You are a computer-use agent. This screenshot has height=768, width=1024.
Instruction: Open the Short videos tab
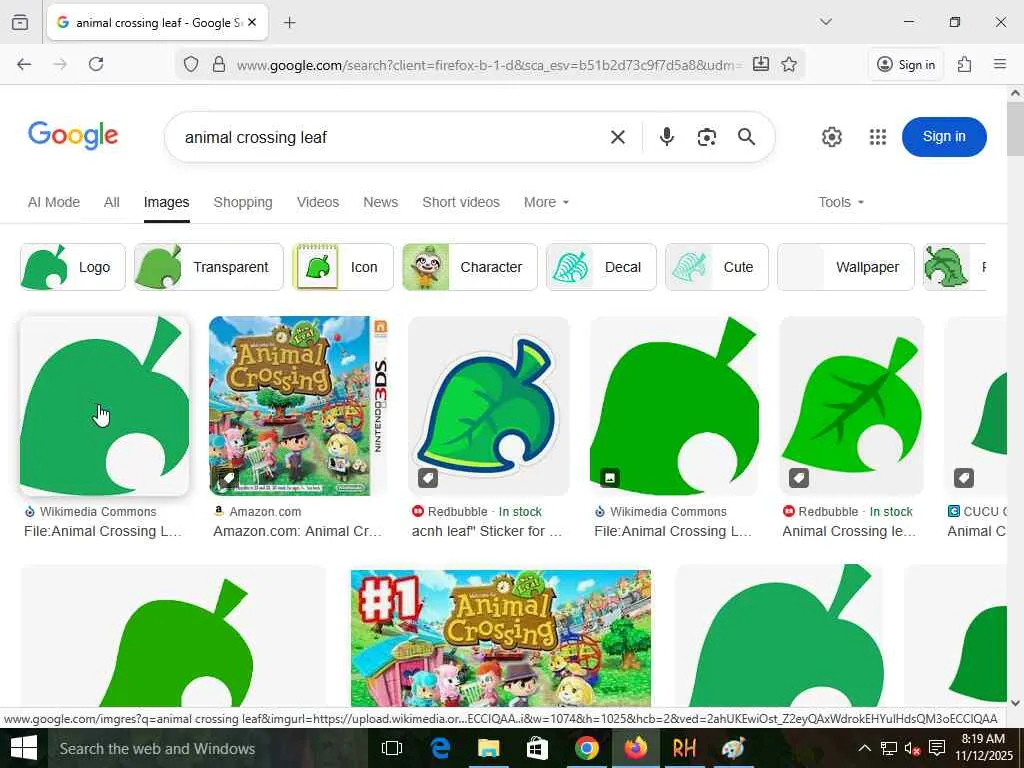tap(461, 202)
